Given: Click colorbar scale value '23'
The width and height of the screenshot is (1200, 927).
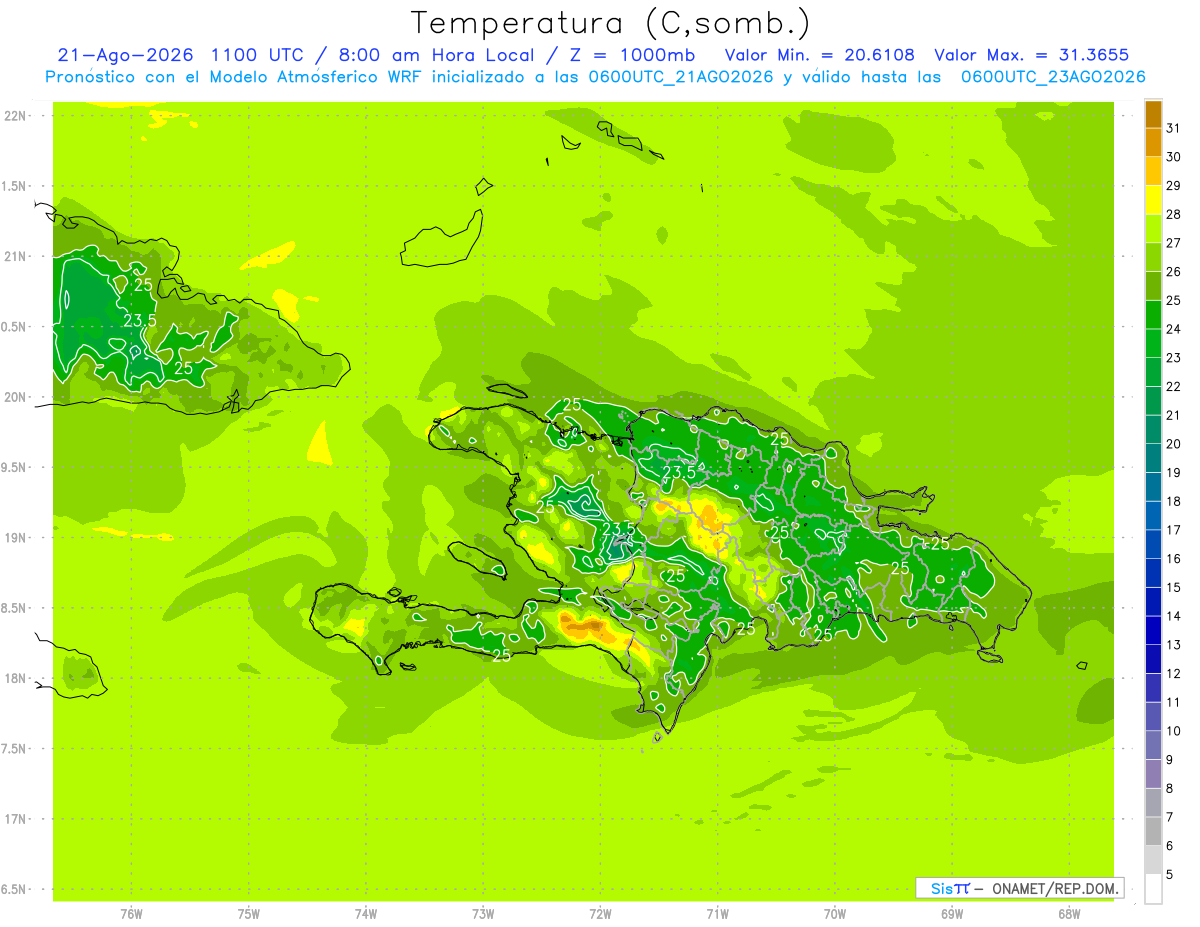Looking at the screenshot, I should [1173, 358].
